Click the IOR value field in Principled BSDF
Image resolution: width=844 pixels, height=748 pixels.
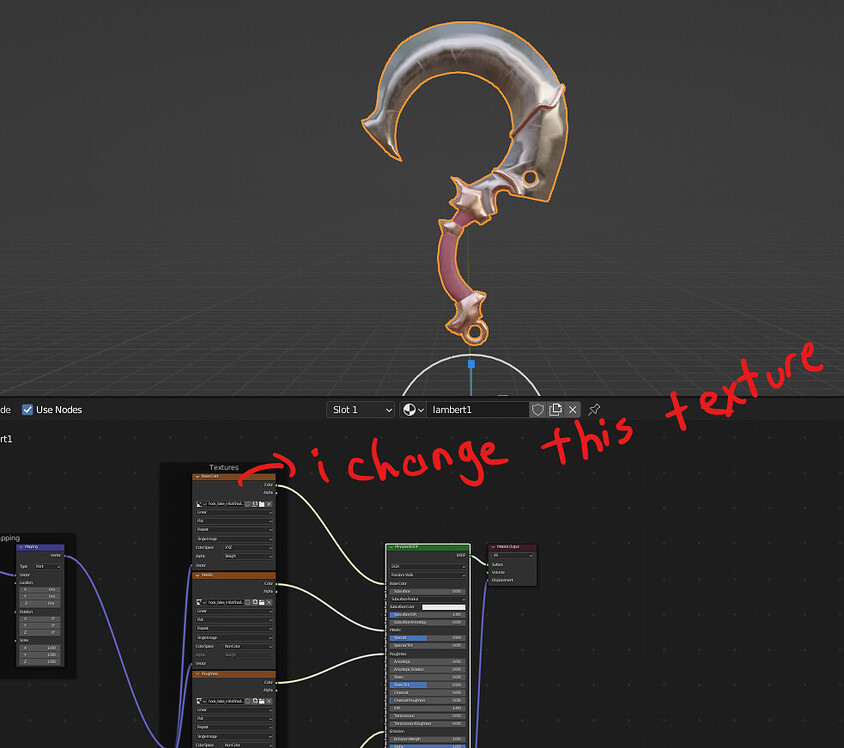(x=428, y=708)
